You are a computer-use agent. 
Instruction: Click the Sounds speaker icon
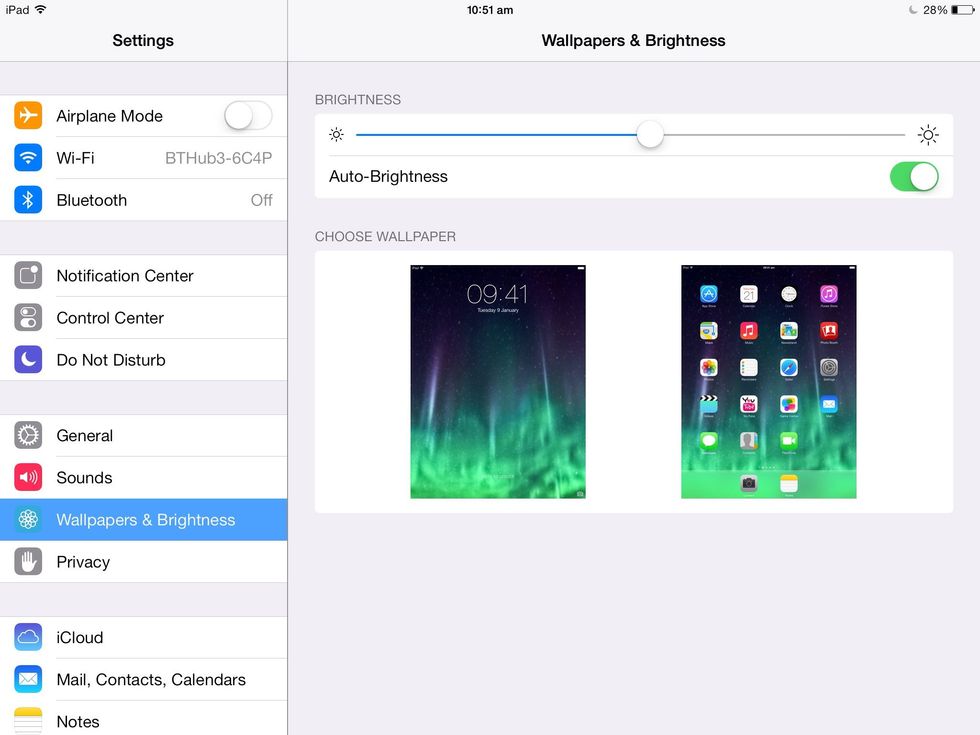(27, 477)
